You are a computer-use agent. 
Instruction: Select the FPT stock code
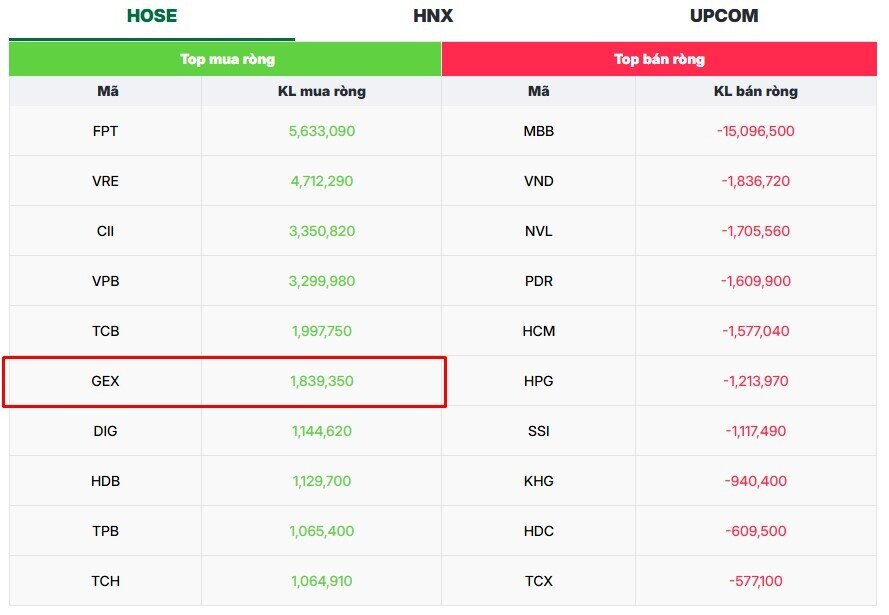click(x=105, y=131)
